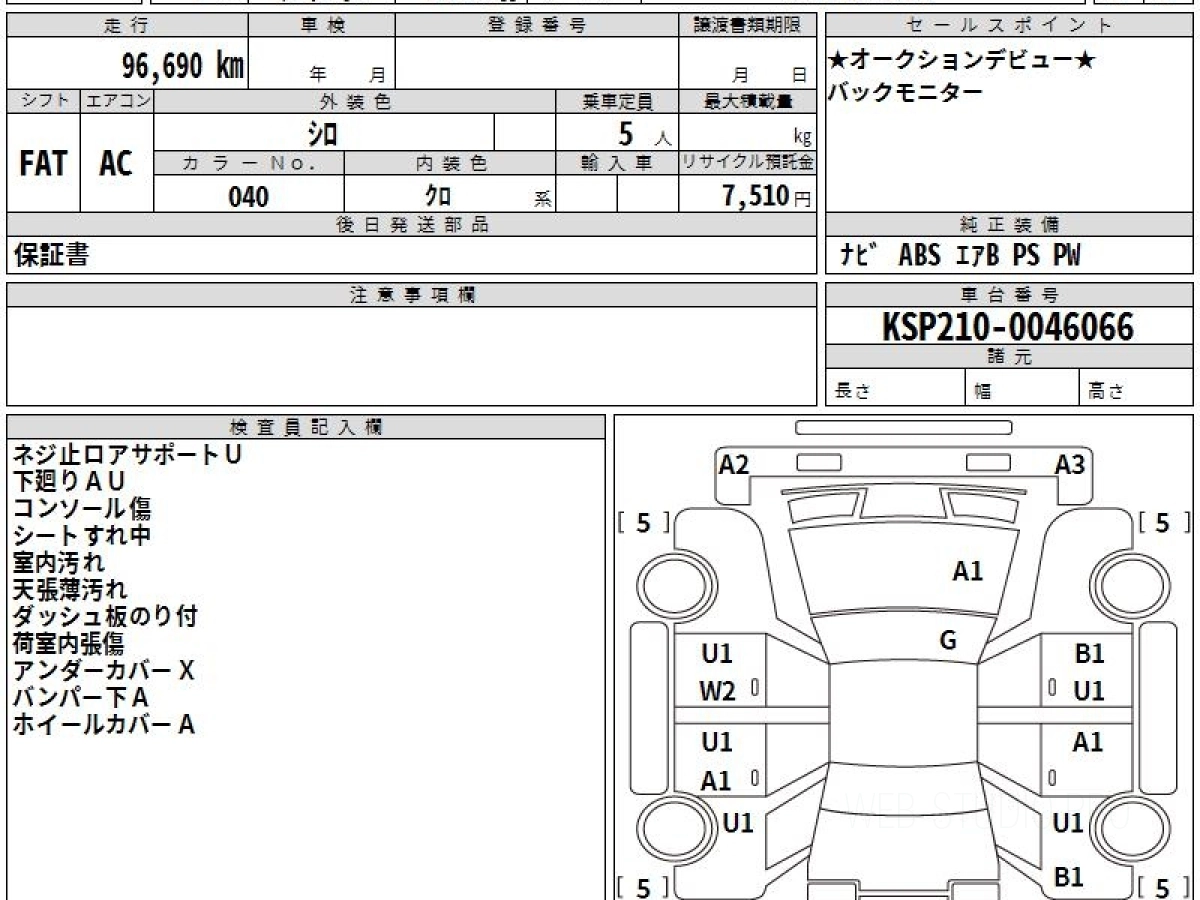Select the ★オークションデビュー★ sales point line

(x=962, y=61)
